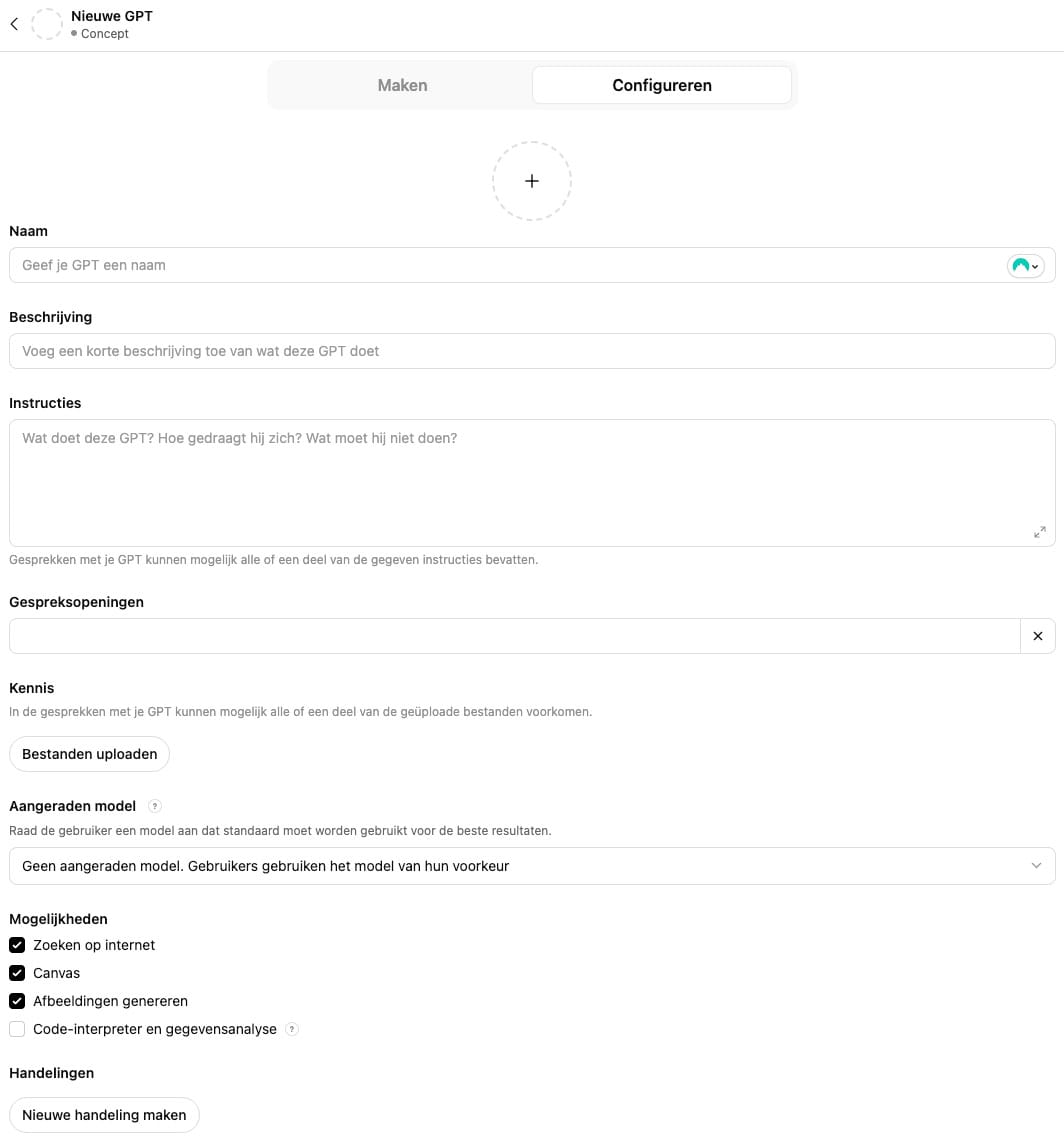Click Bestanden uploaden button
The image size is (1064, 1142).
tap(89, 754)
